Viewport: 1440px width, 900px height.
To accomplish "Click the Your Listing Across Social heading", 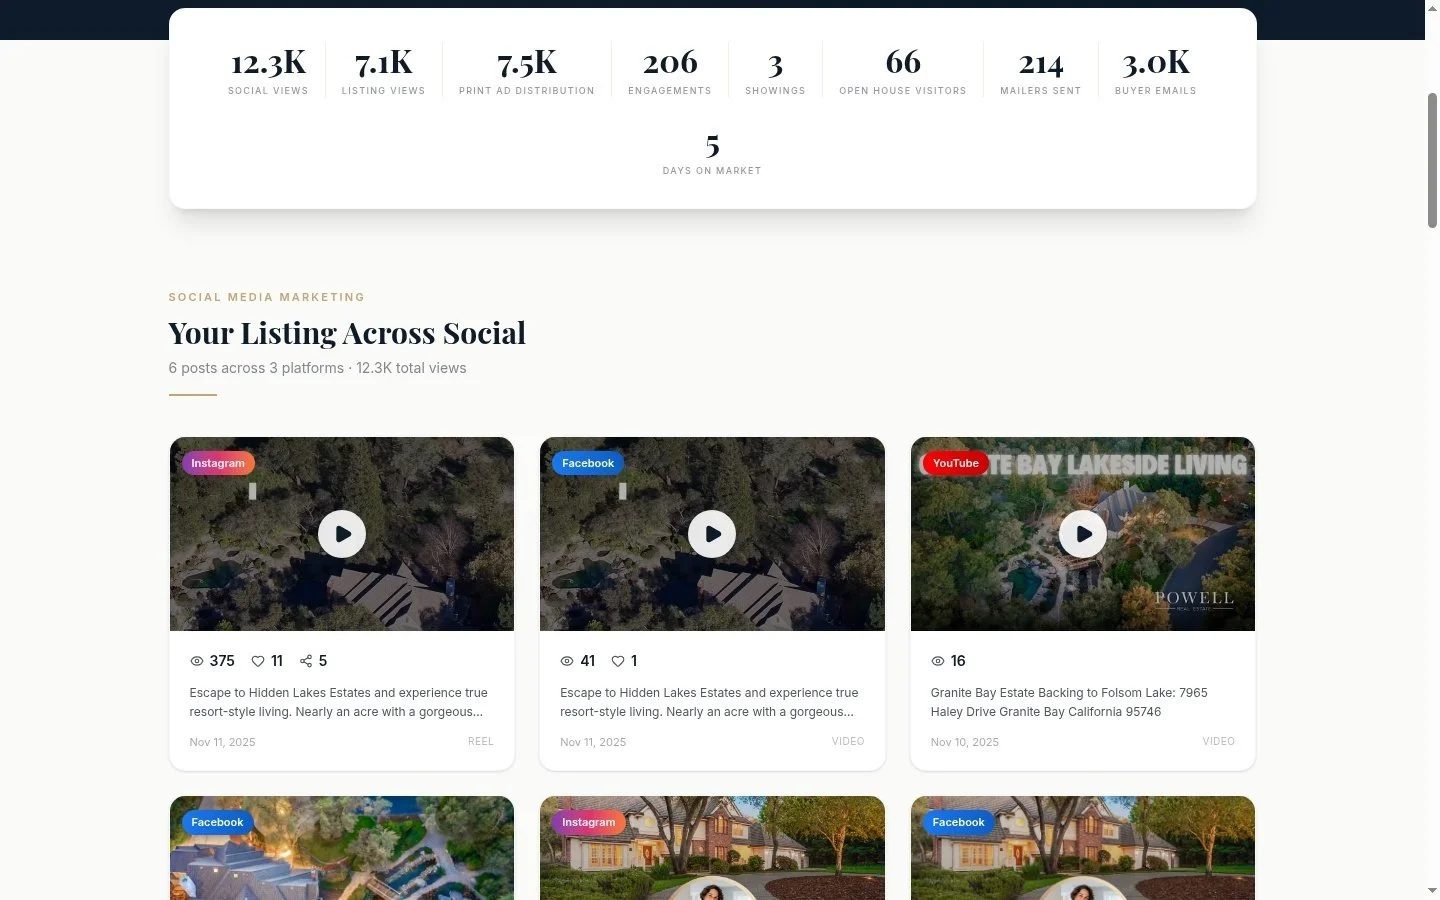I will 347,333.
